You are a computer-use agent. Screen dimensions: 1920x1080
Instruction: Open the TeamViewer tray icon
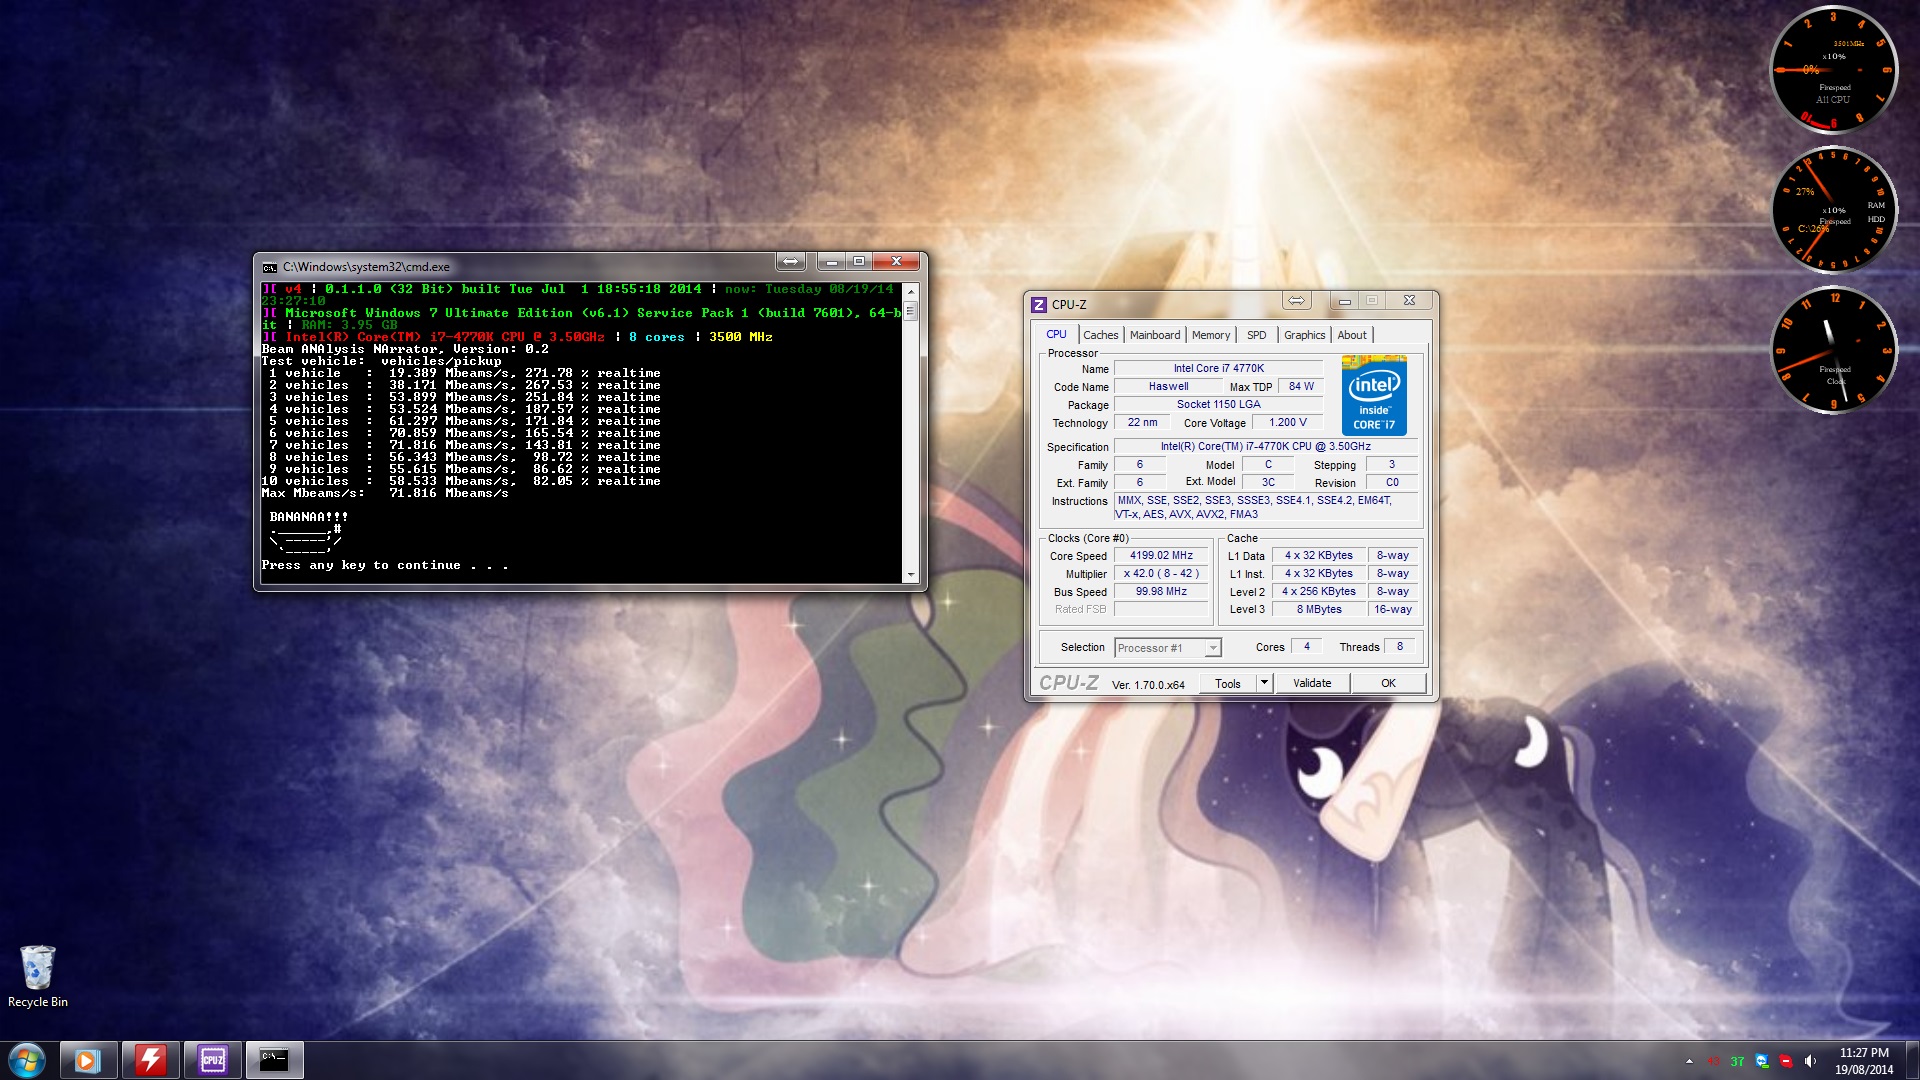tap(1761, 1061)
